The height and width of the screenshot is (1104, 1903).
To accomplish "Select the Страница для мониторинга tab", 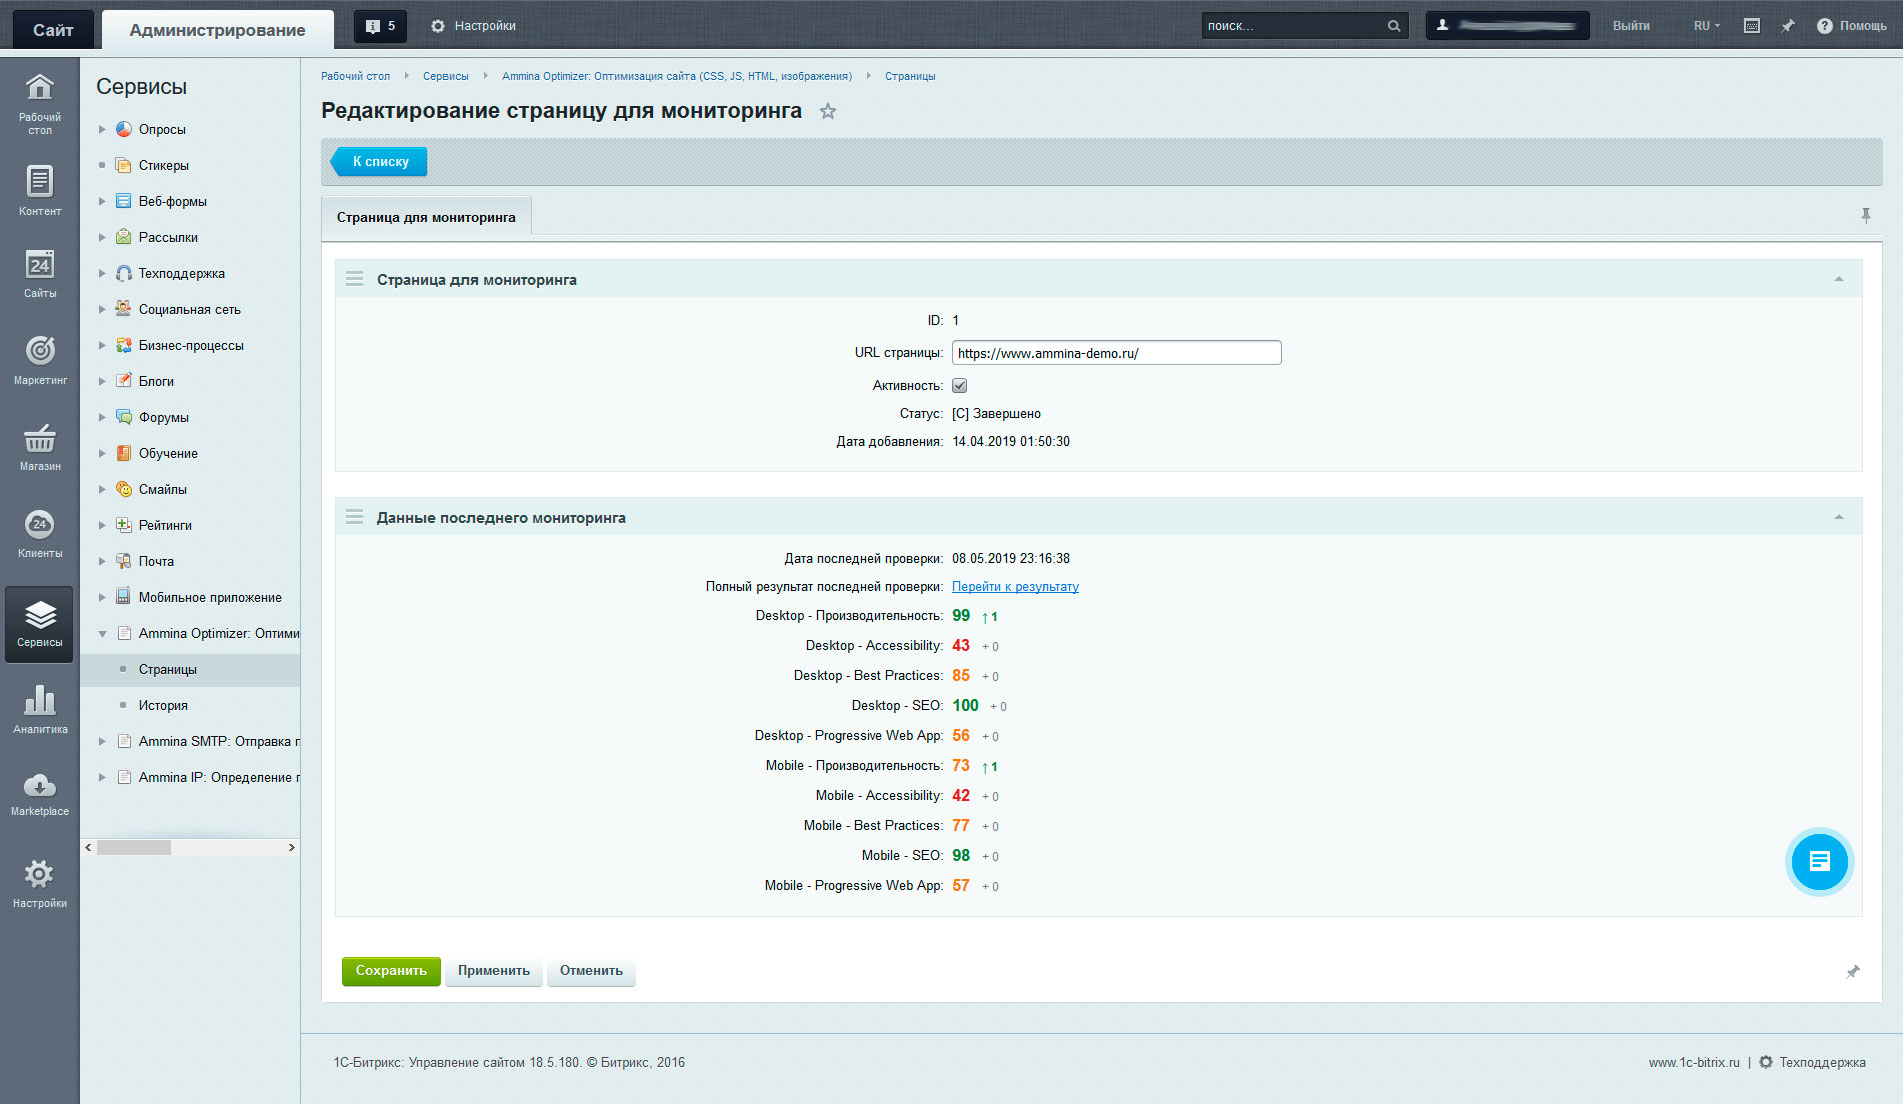I will [426, 217].
